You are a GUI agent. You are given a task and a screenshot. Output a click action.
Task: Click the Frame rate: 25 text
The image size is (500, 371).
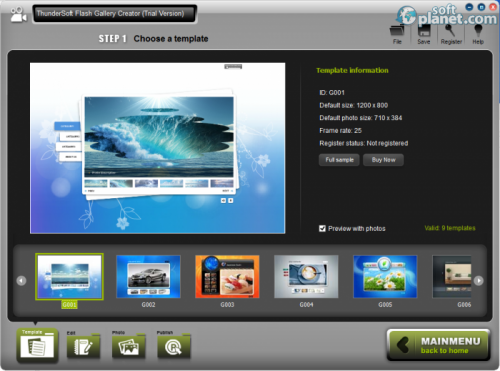coord(340,131)
